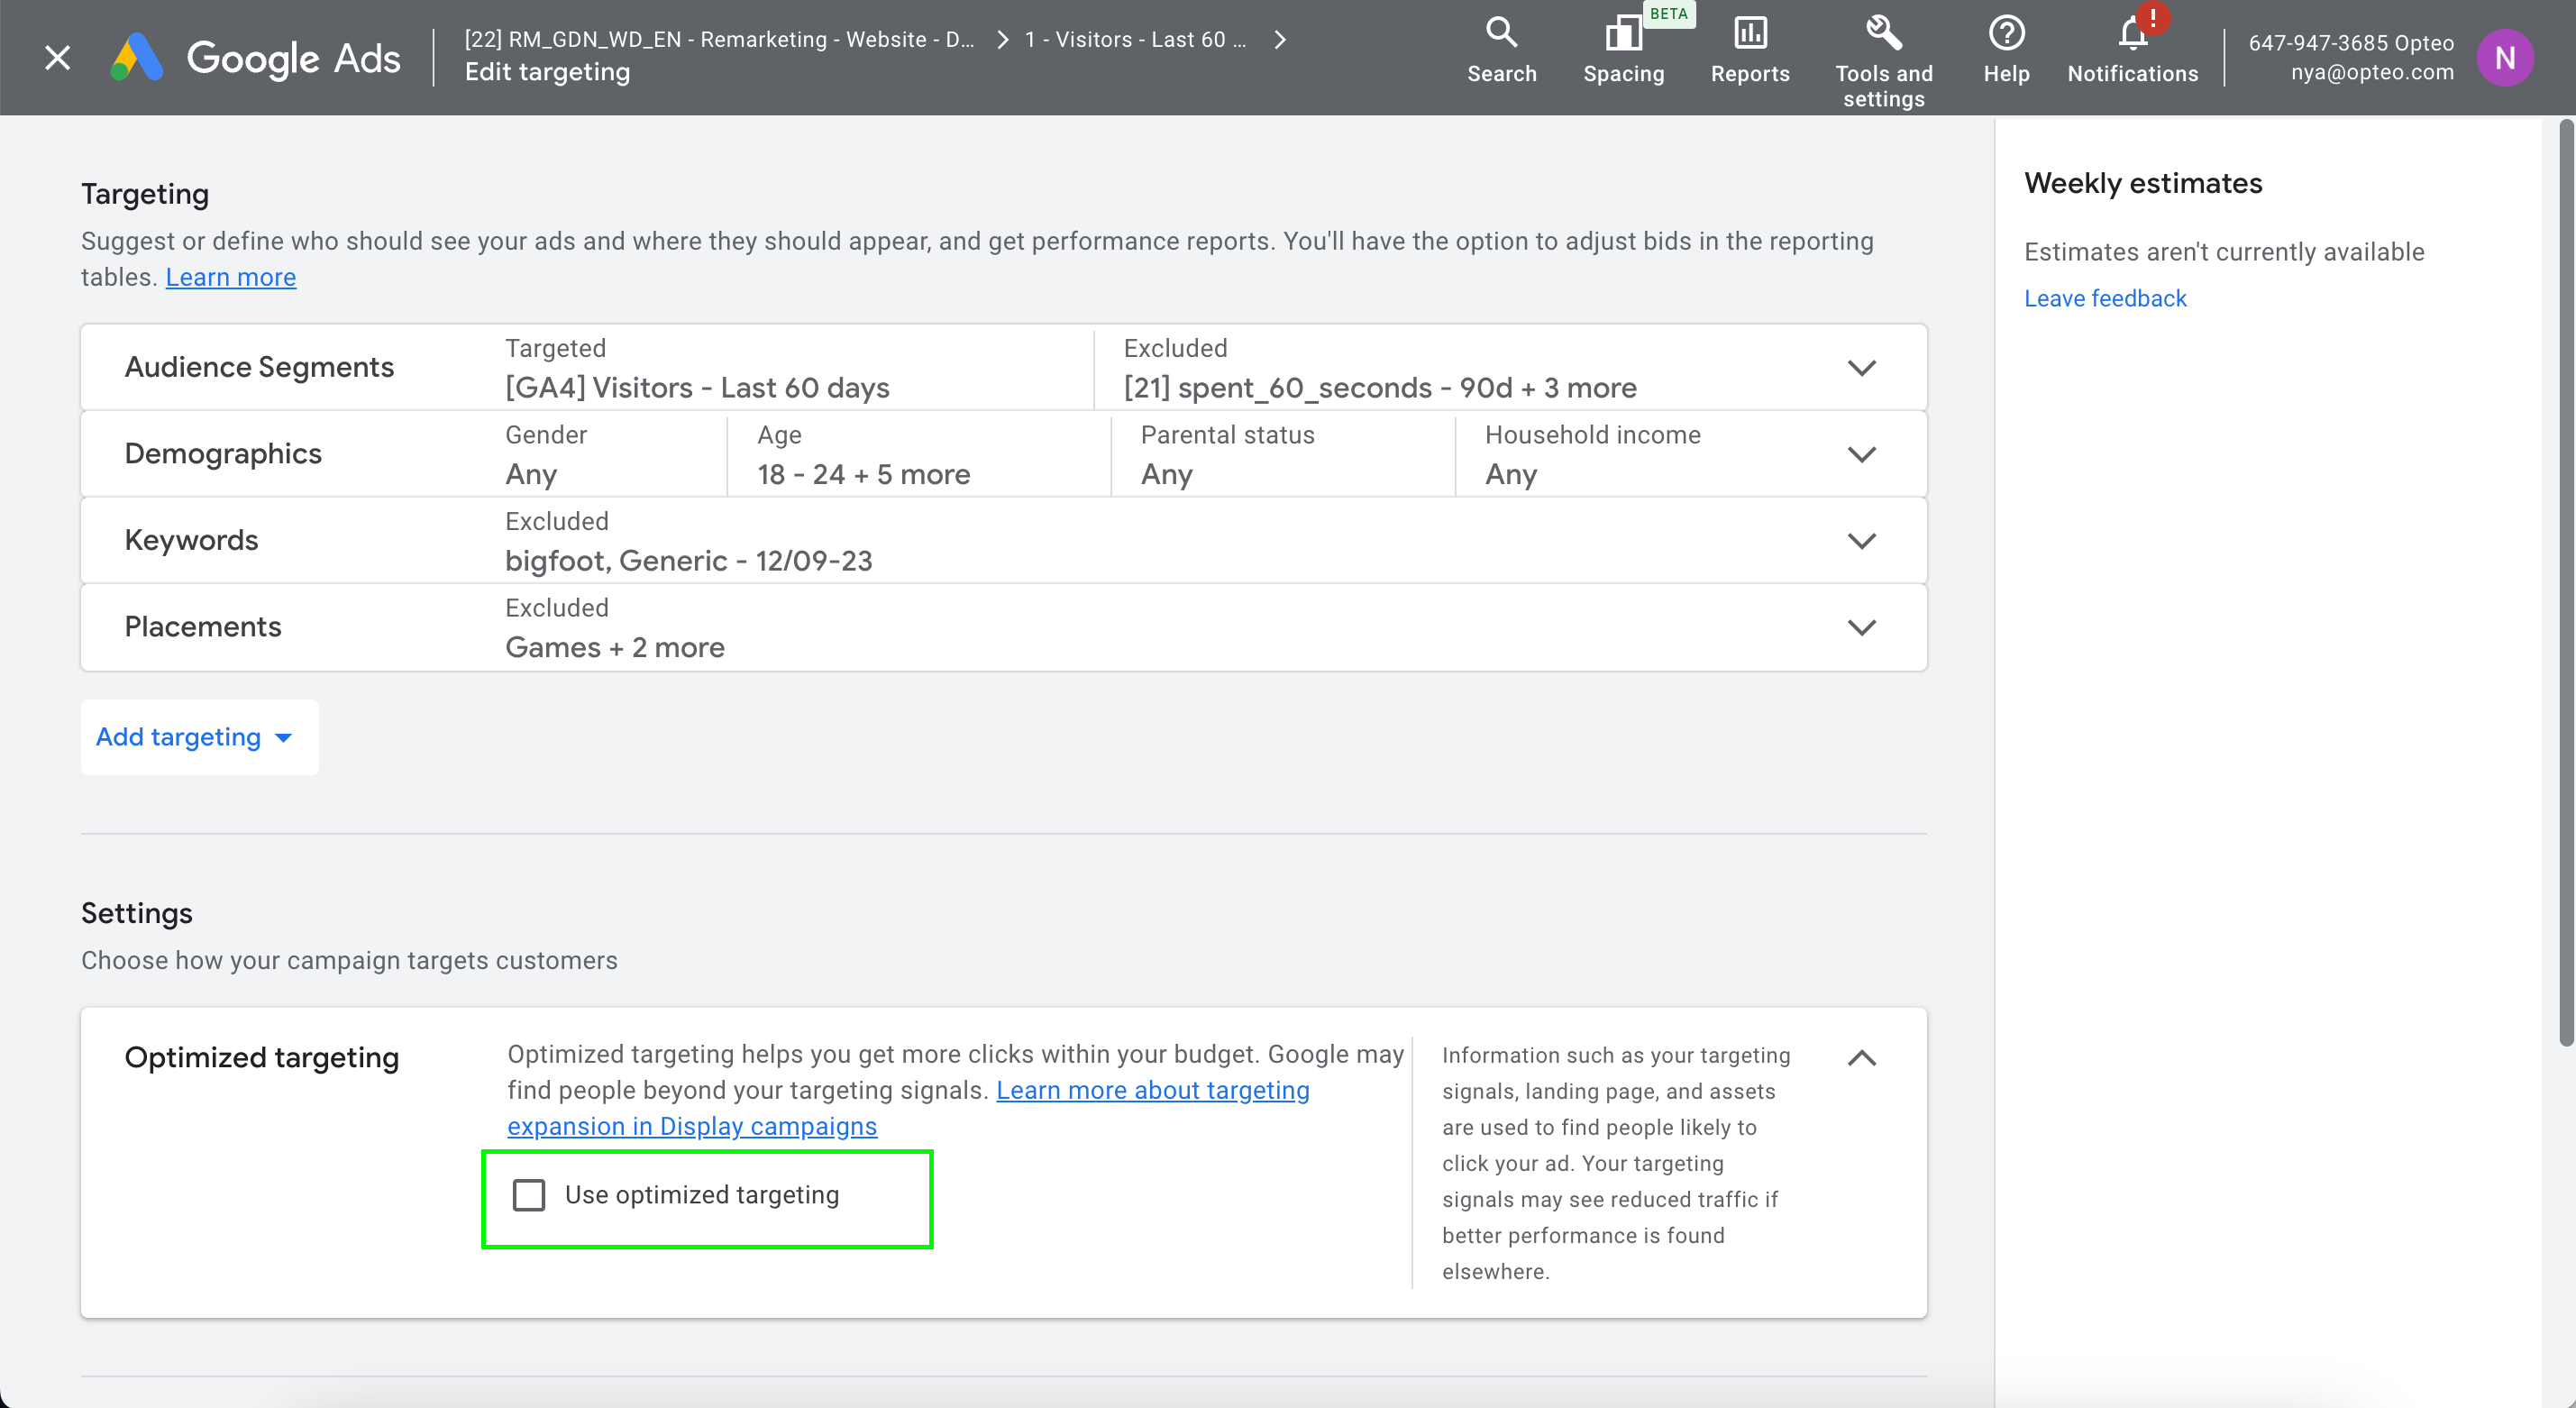Click the purple N account avatar

coord(2504,58)
